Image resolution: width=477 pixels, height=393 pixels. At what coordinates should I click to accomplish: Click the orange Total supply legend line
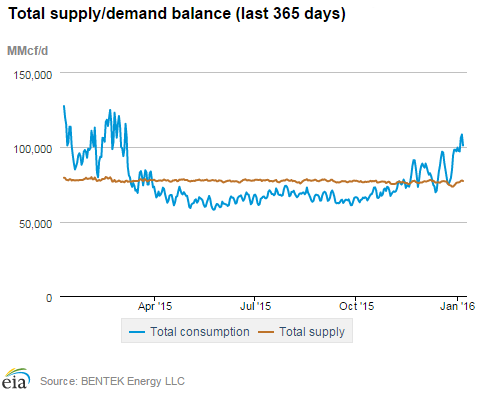click(x=266, y=332)
